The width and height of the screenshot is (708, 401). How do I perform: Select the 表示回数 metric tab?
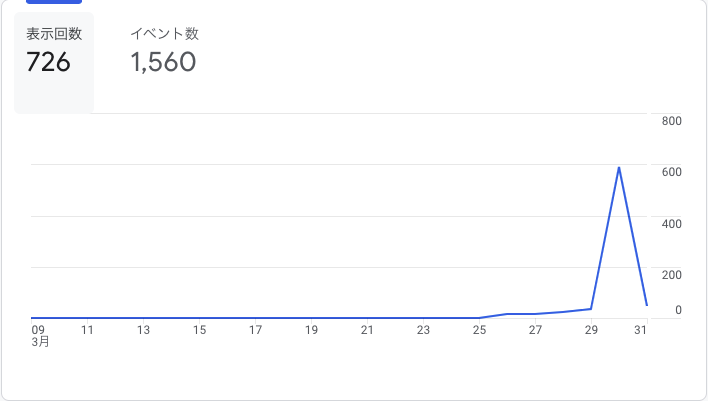pyautogui.click(x=54, y=62)
